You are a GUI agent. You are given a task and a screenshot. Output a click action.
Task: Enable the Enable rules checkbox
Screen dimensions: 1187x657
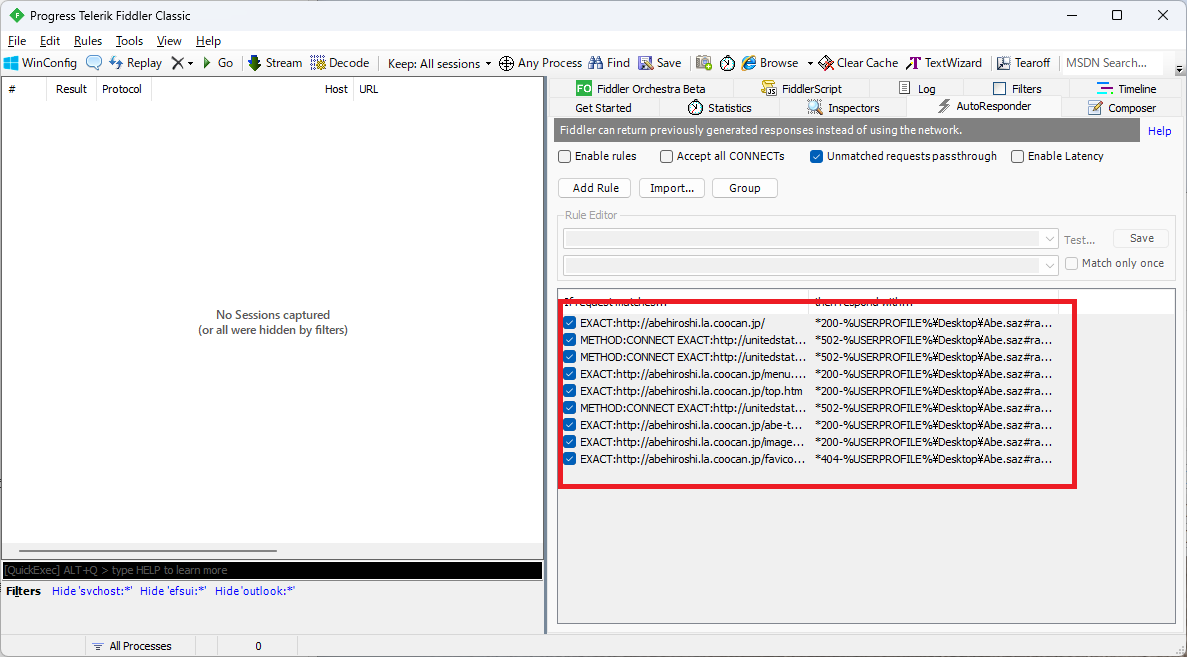pos(565,157)
